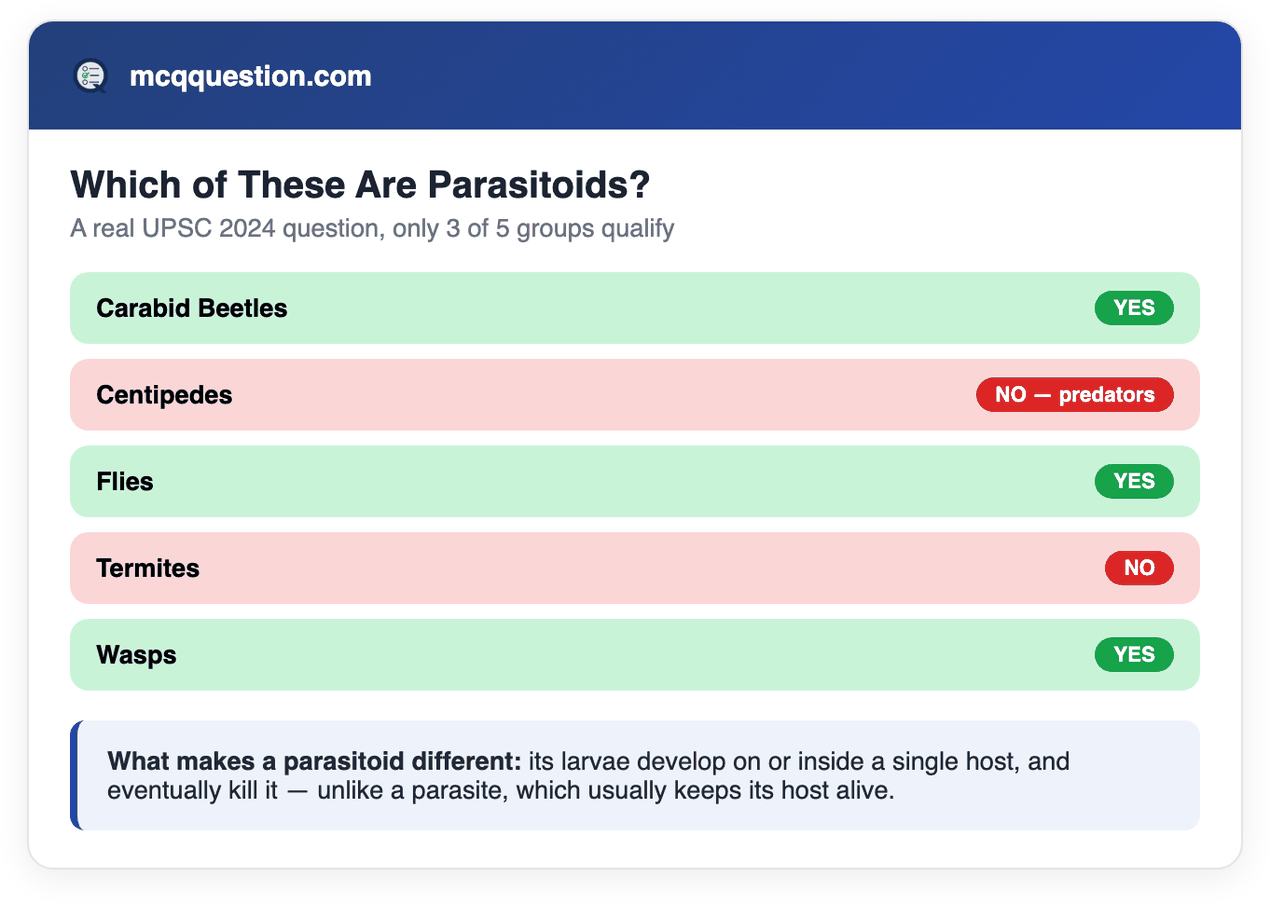Click the UPSC 2024 question subtitle
This screenshot has height=904, width=1270.
[x=372, y=229]
